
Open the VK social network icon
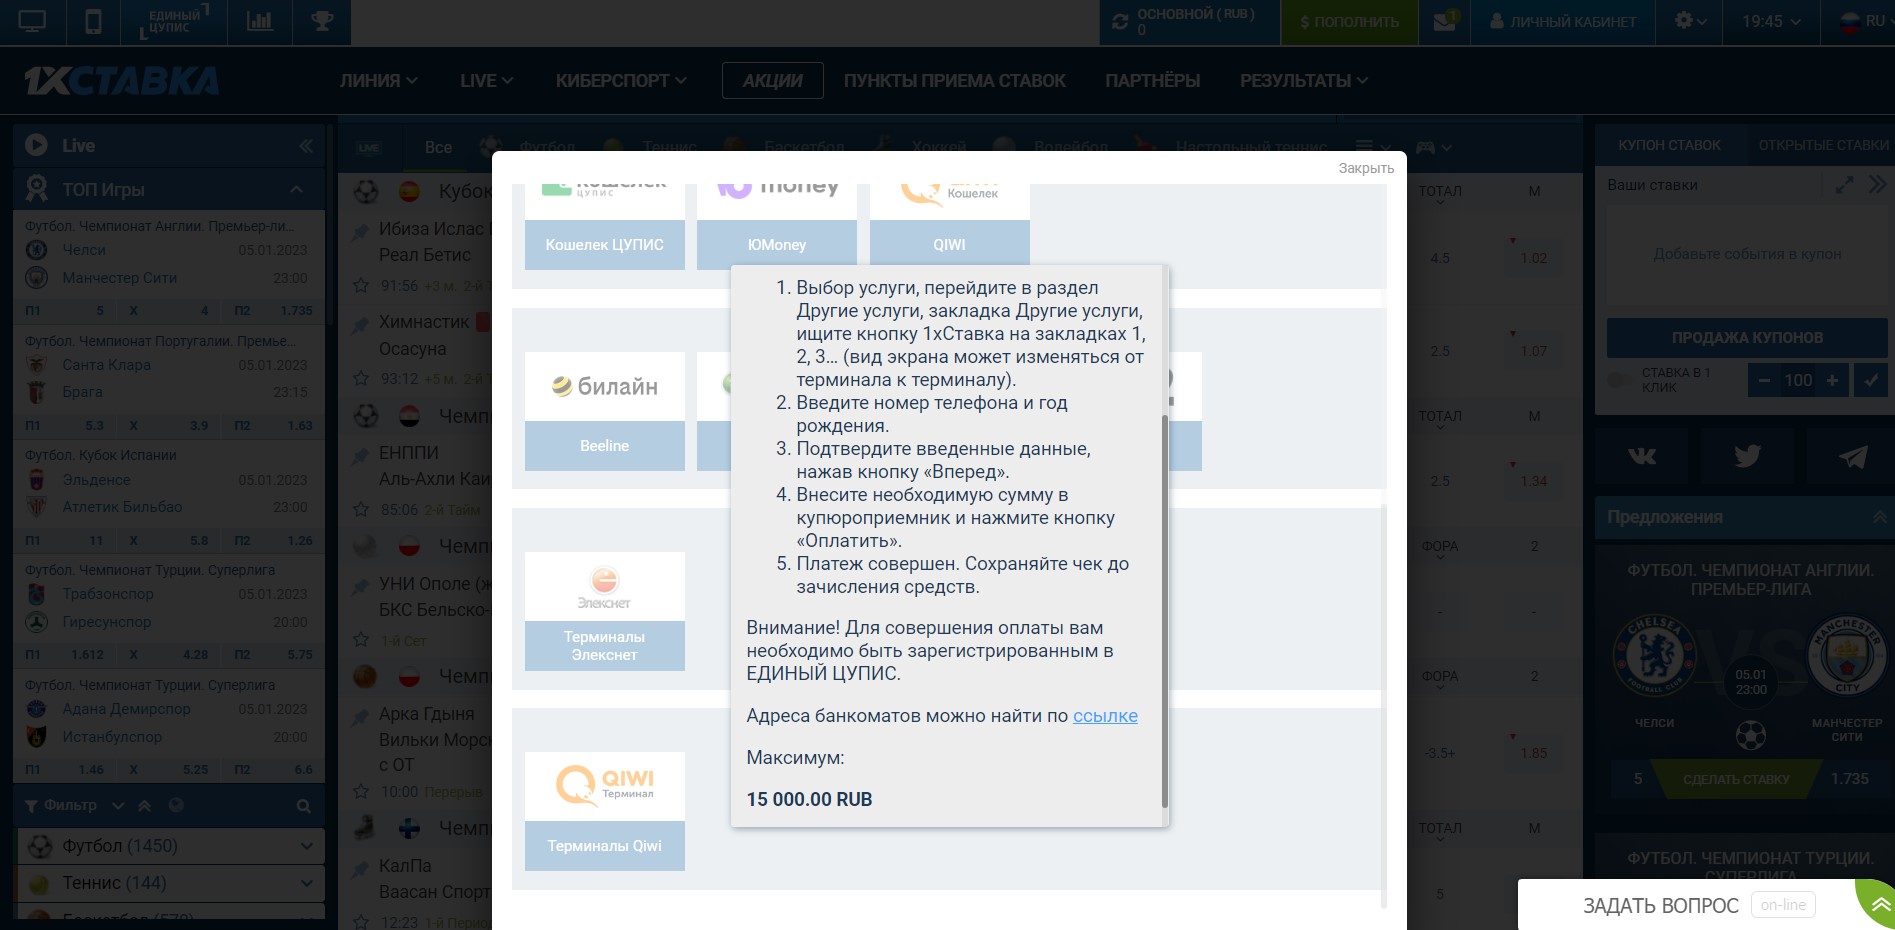pos(1642,456)
